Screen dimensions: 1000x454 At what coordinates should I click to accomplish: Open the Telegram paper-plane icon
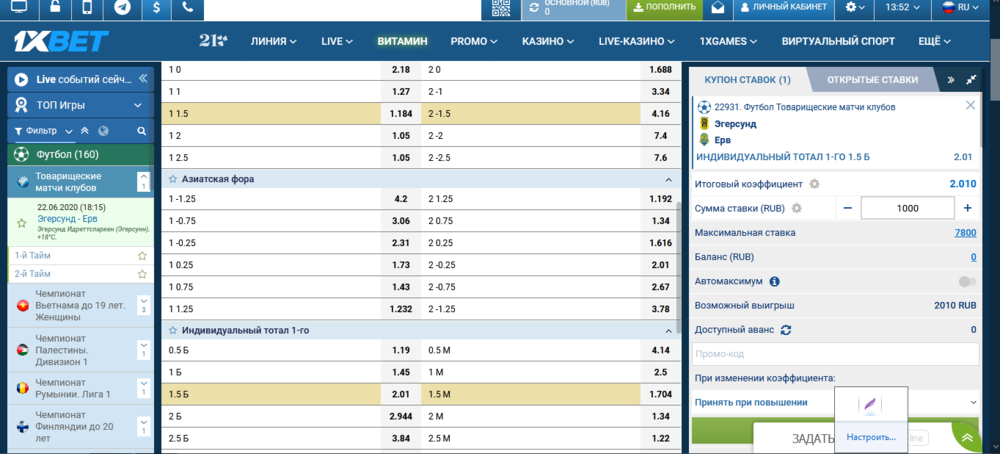[122, 8]
